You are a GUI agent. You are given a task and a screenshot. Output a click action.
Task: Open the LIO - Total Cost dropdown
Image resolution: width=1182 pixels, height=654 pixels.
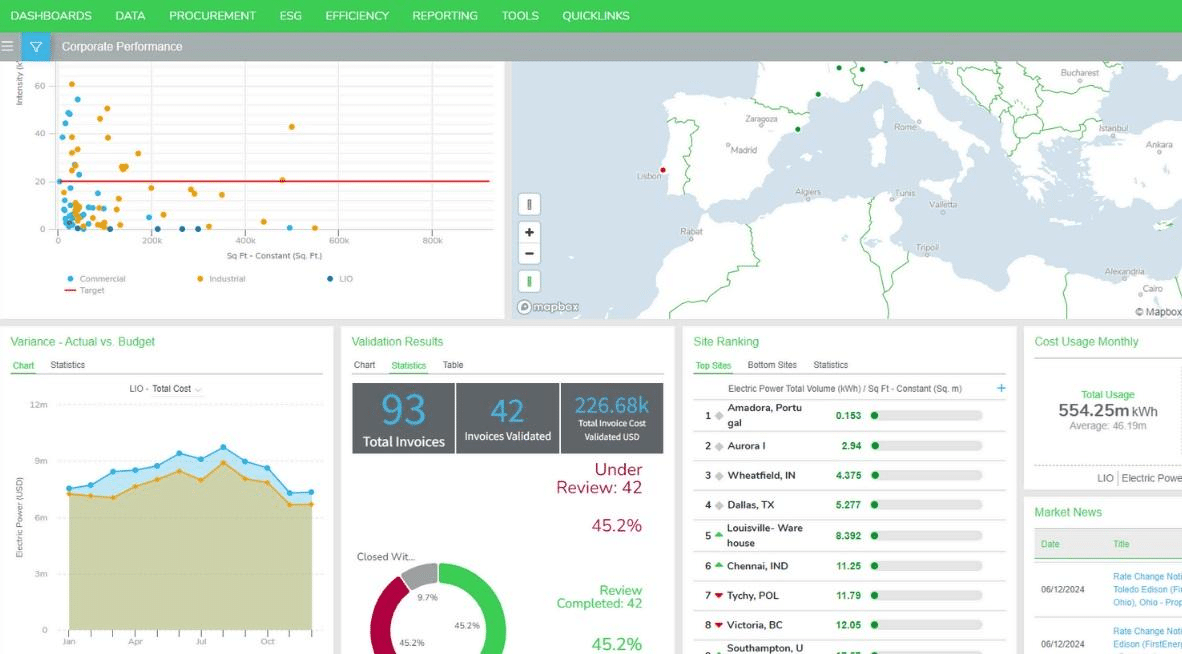pos(166,389)
